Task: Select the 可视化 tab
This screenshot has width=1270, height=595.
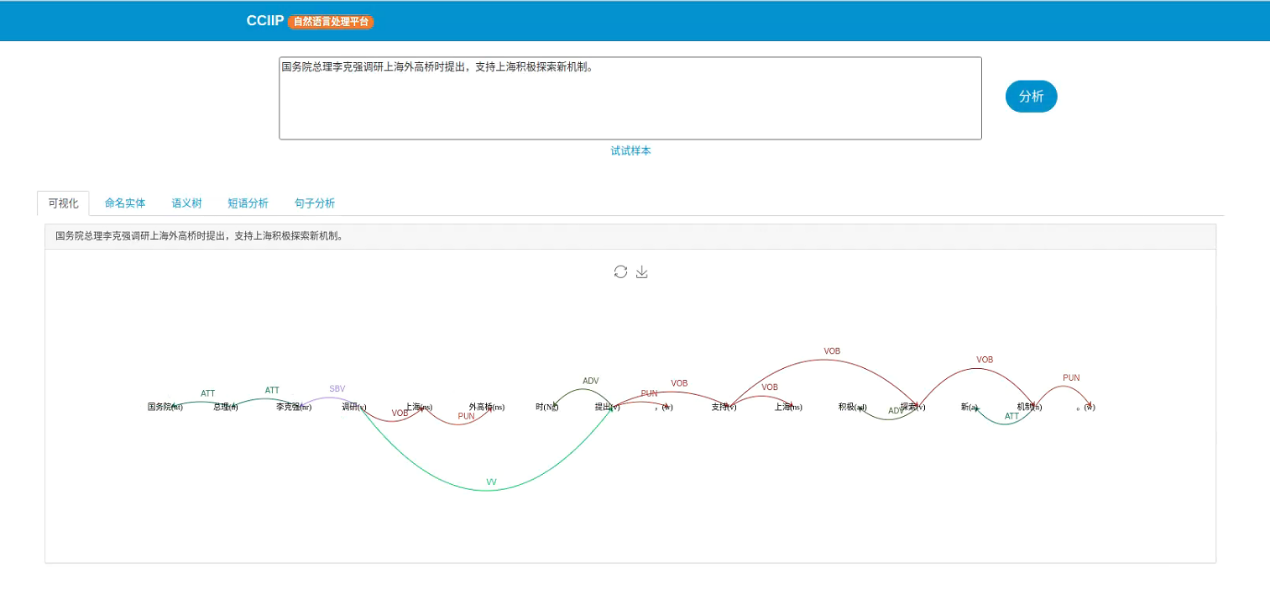Action: tap(63, 203)
